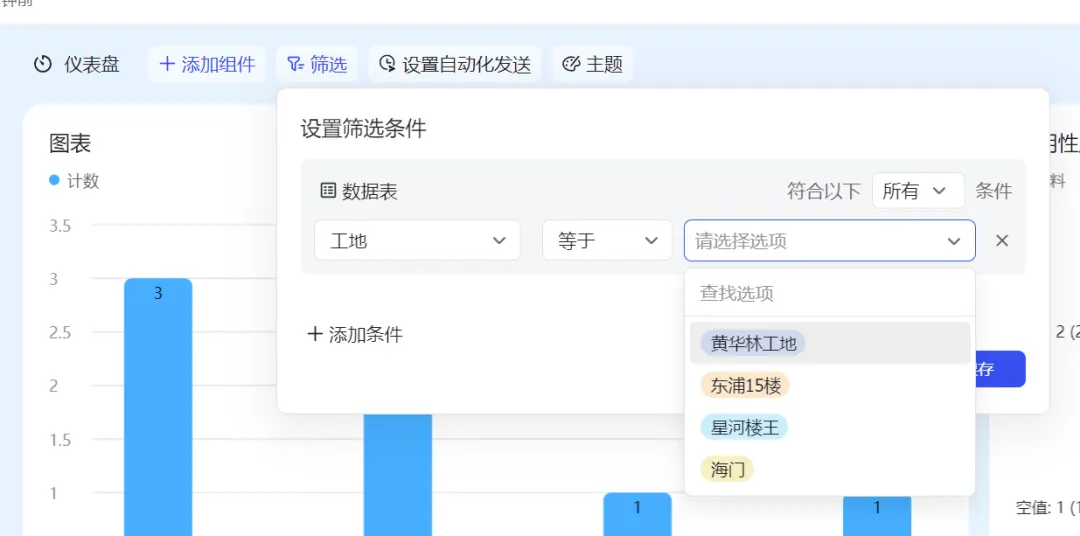Select the 东浦15楼 option

[x=829, y=386]
